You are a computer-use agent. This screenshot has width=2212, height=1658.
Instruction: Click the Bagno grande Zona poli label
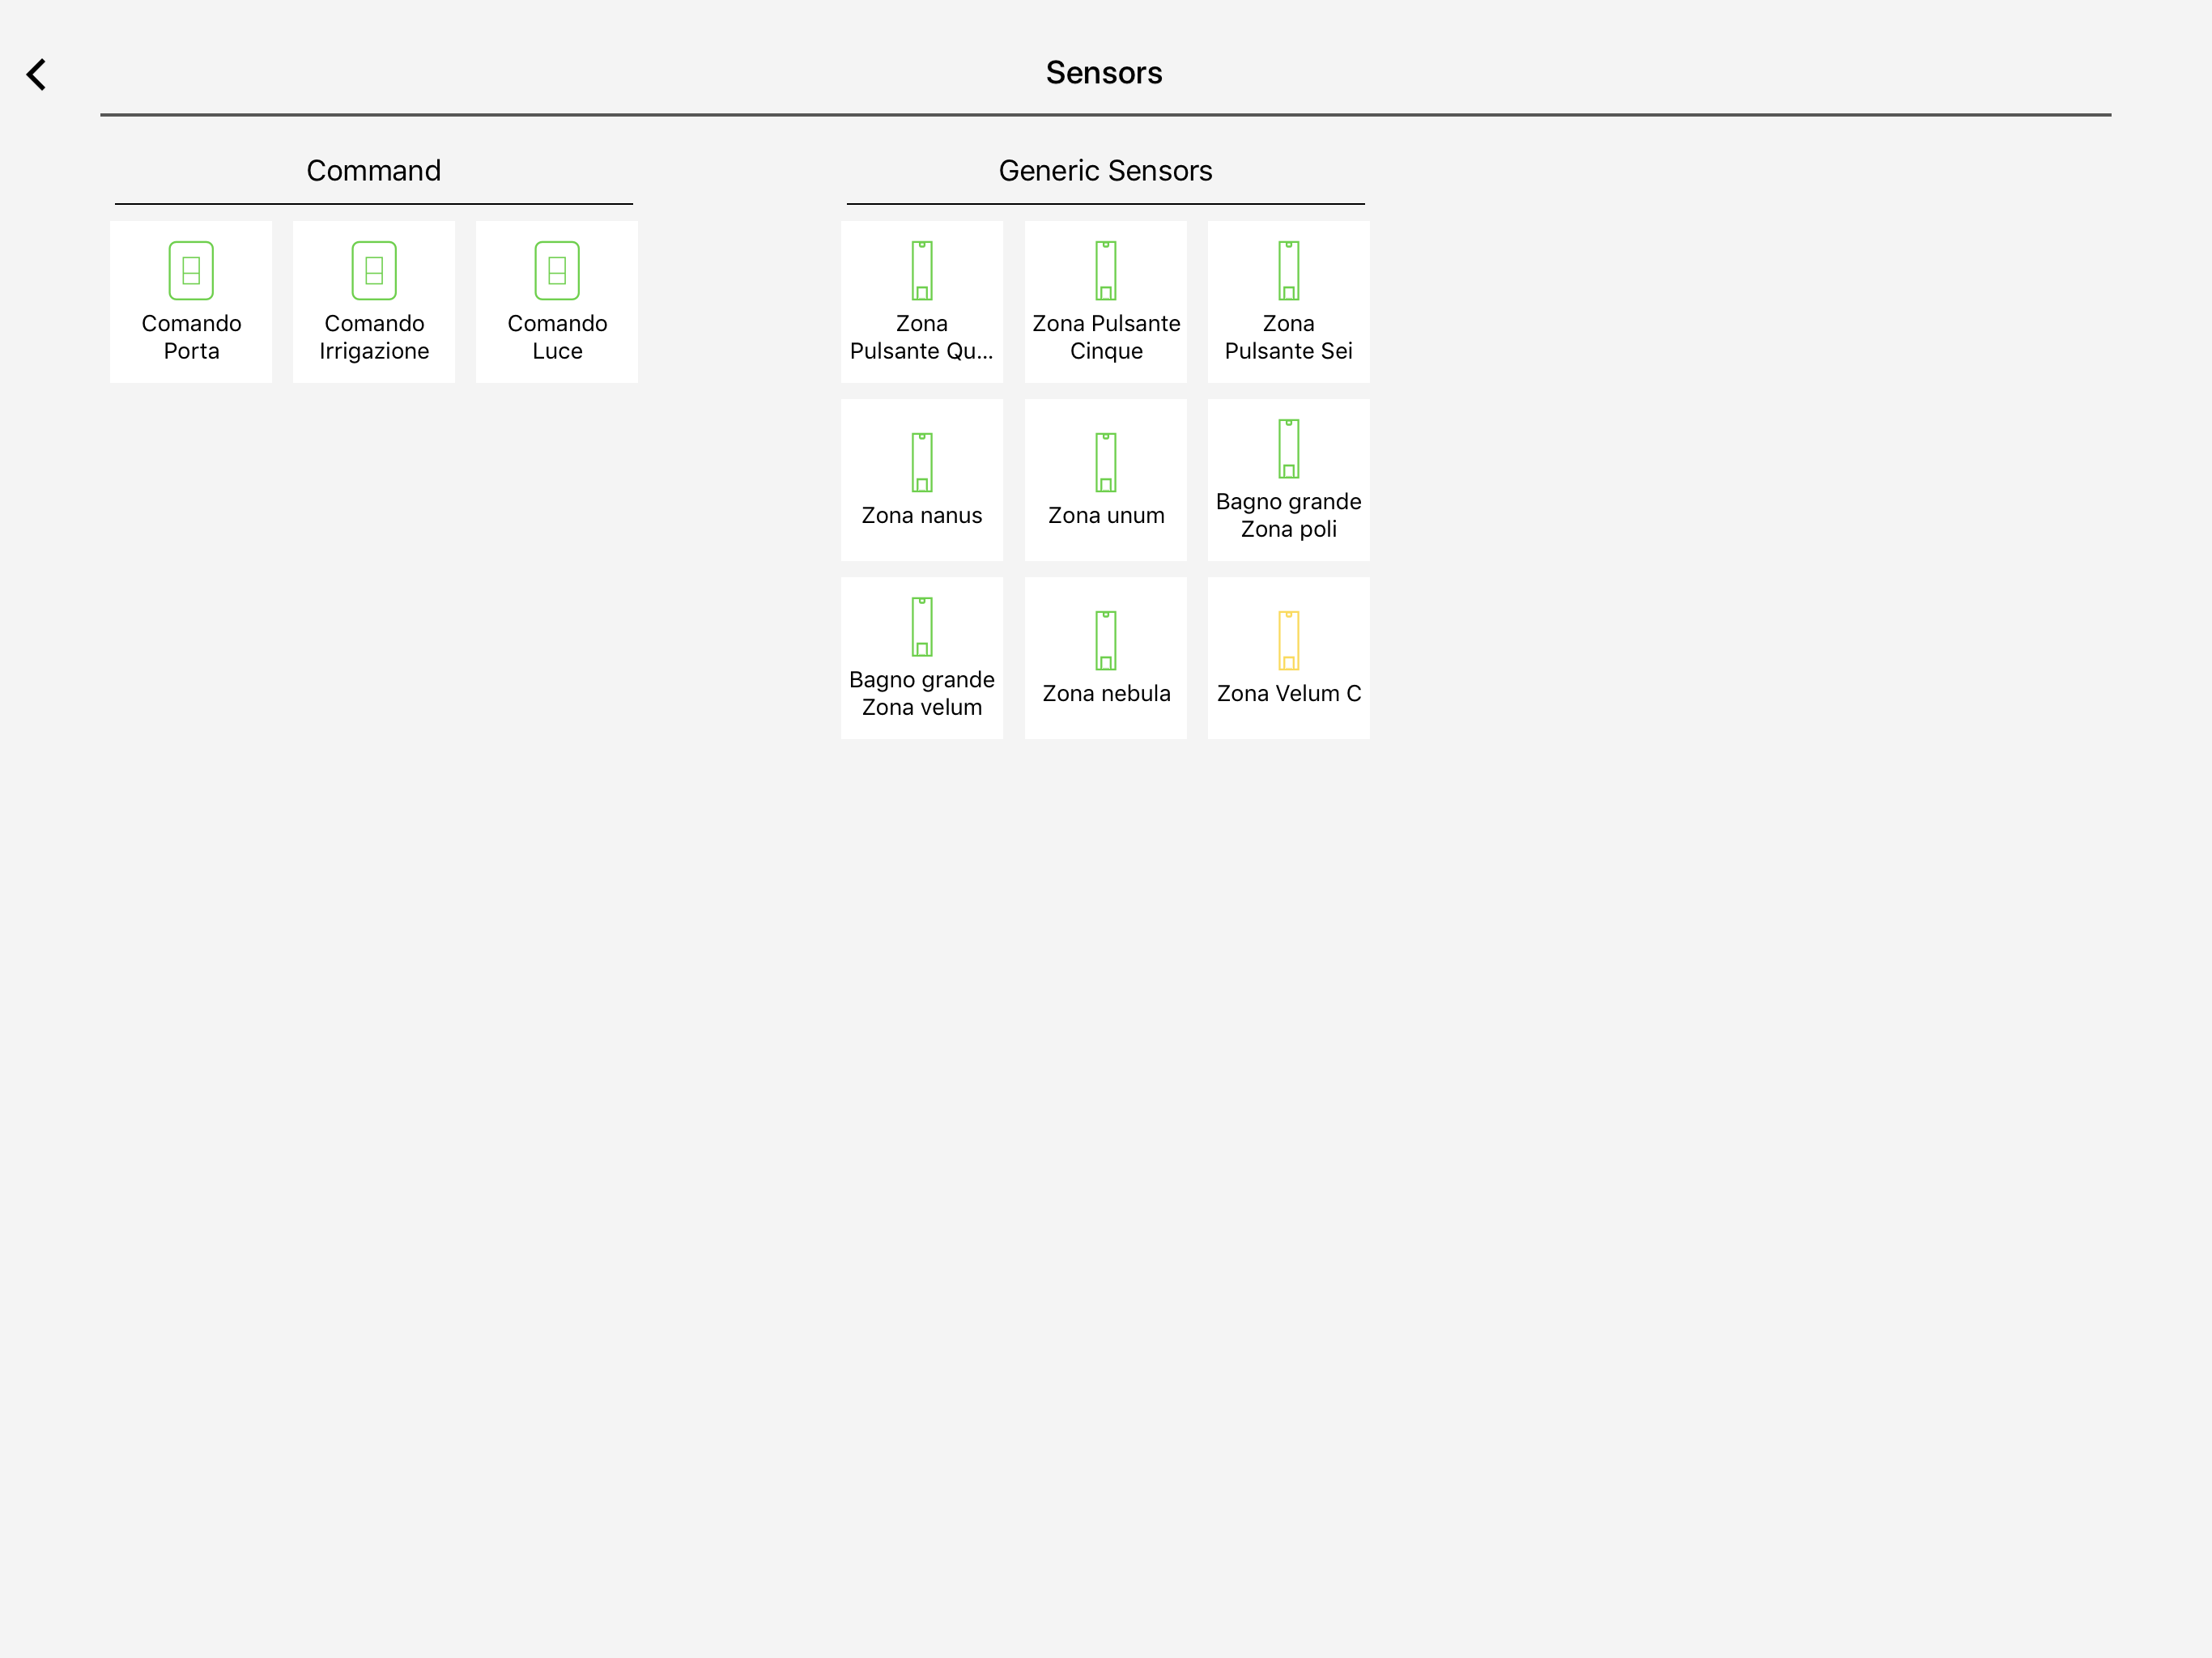tap(1289, 515)
